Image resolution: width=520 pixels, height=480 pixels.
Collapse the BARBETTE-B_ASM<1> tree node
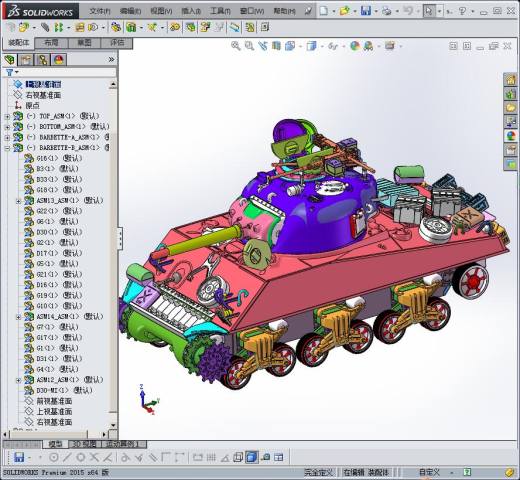coord(7,148)
